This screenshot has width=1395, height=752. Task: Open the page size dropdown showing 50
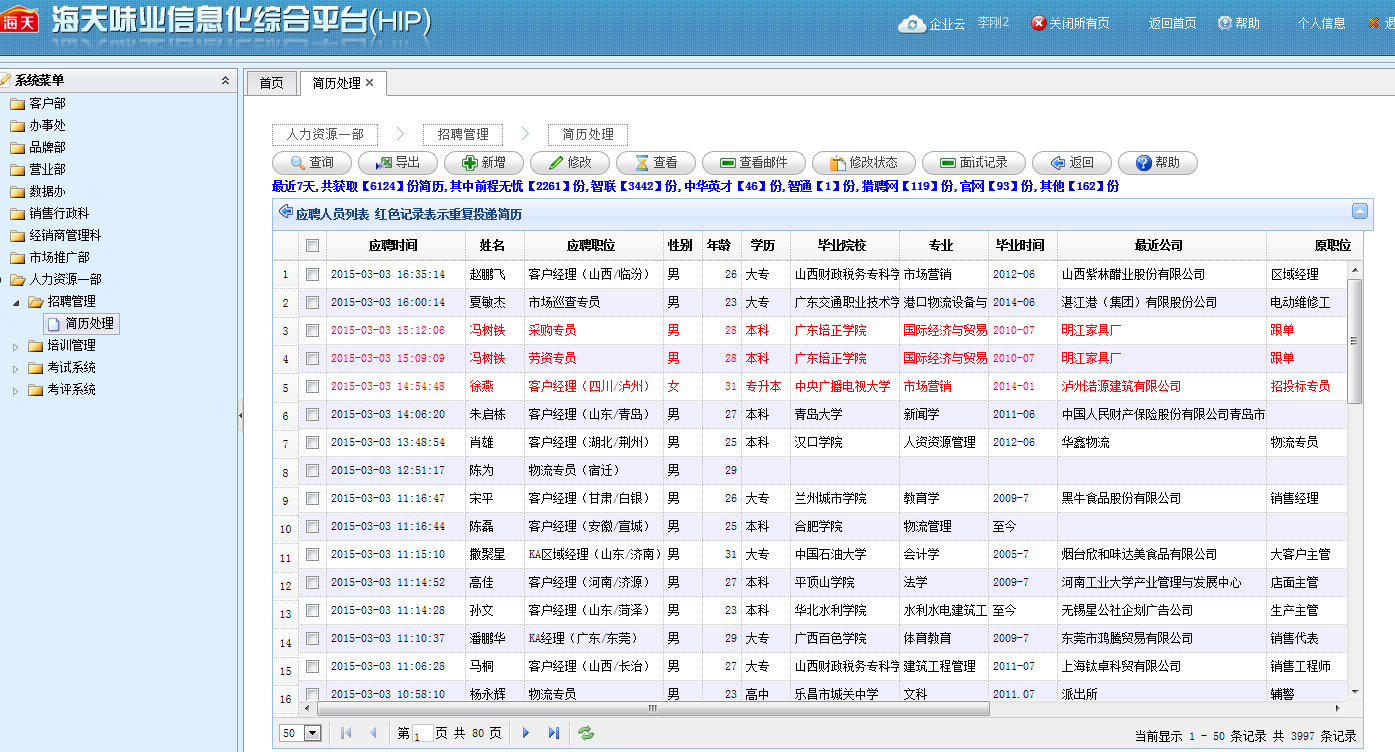pos(301,733)
